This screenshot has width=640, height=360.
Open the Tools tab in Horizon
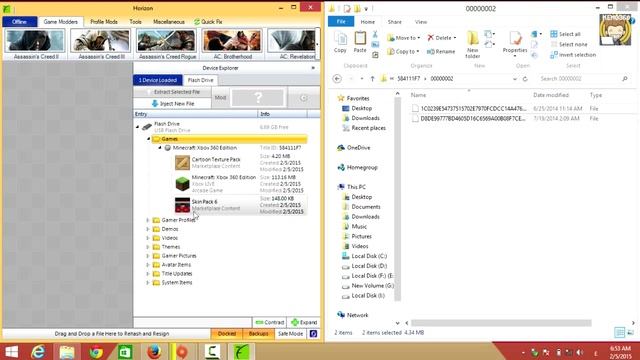(136, 22)
